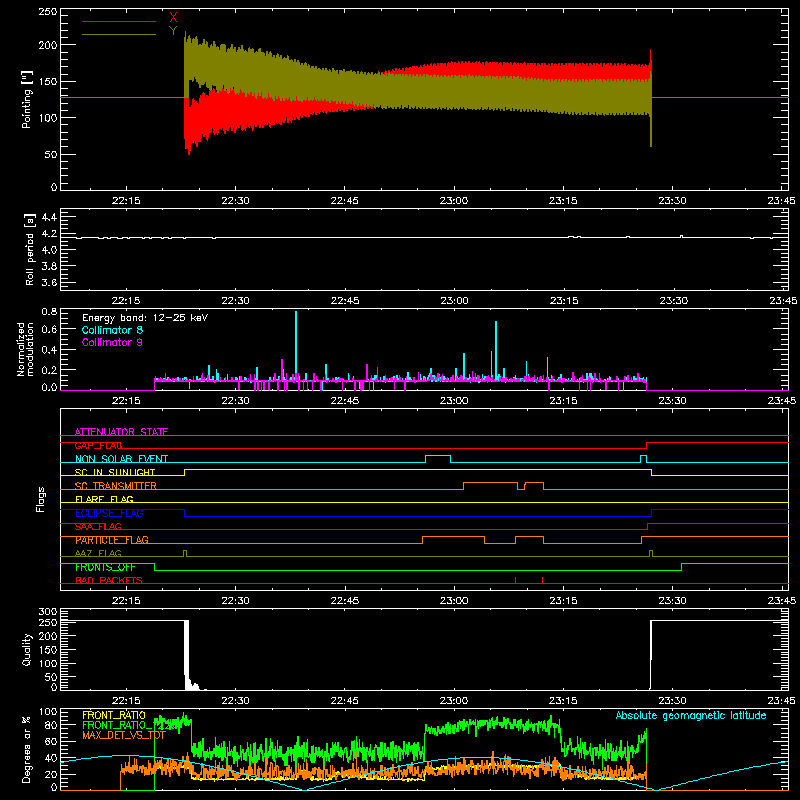Screen dimensions: 800x800
Task: Click the 250 tick label on Pointing axis
Action: pyautogui.click(x=47, y=12)
